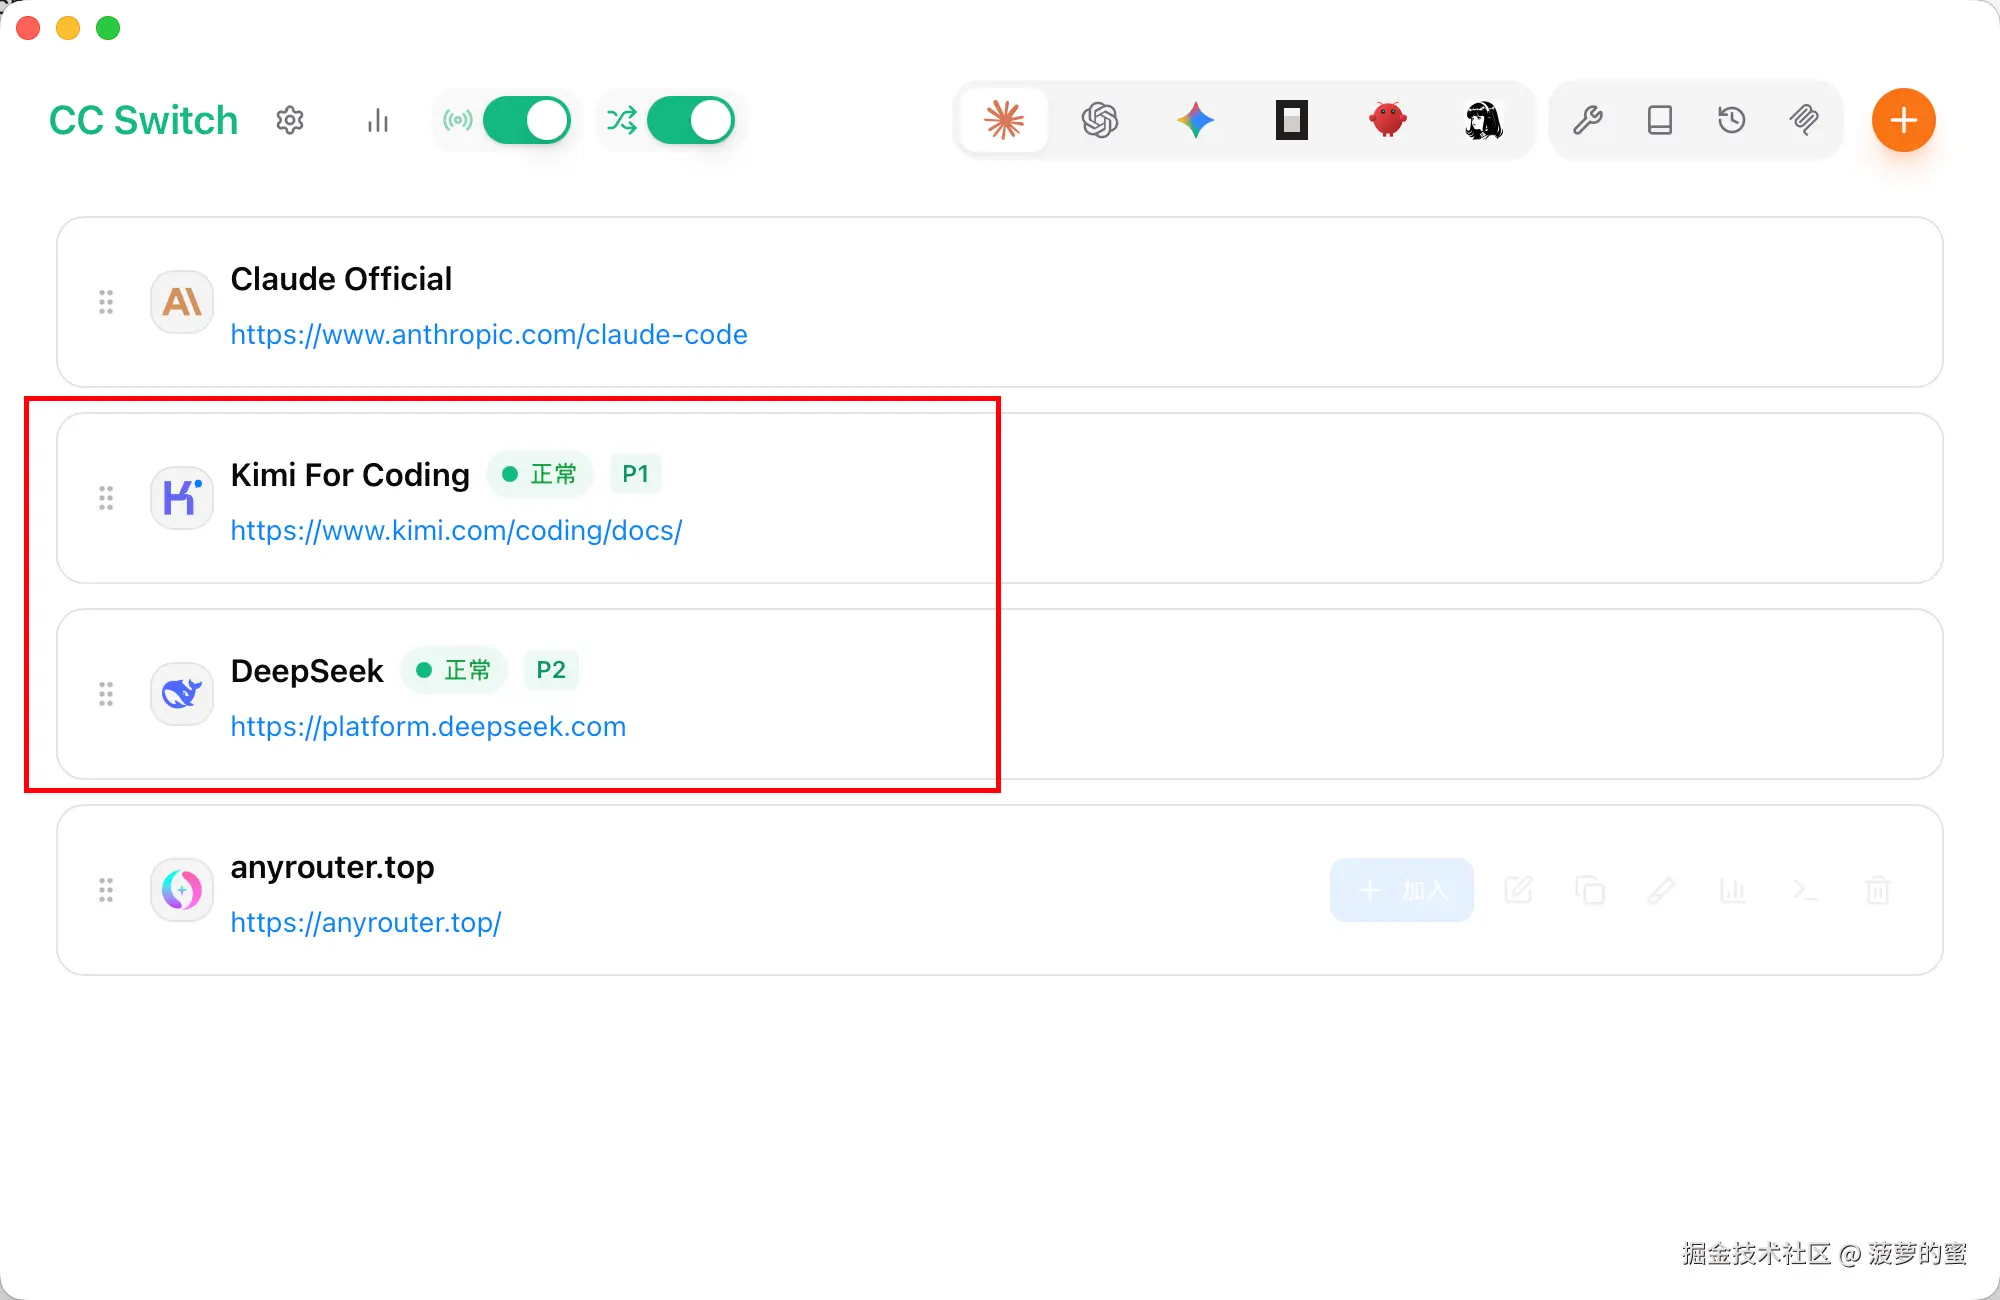Open the usage statistics bar chart icon
The width and height of the screenshot is (2000, 1300).
[378, 120]
